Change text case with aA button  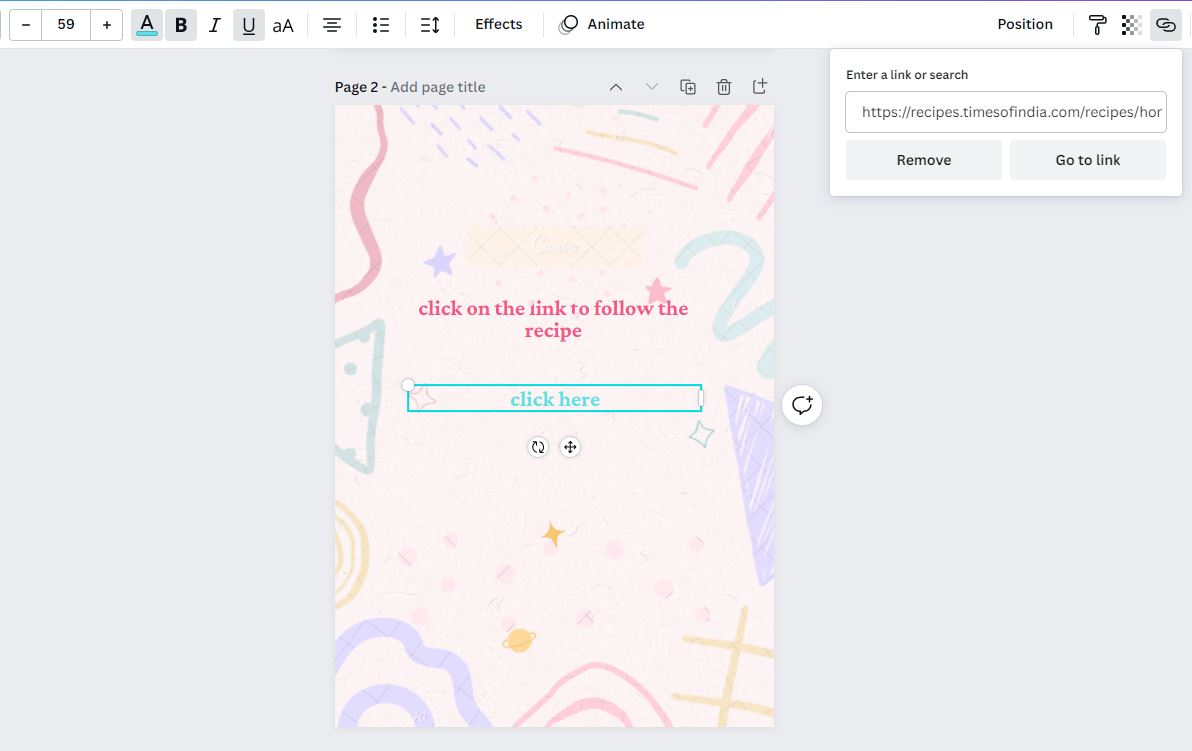tap(283, 25)
